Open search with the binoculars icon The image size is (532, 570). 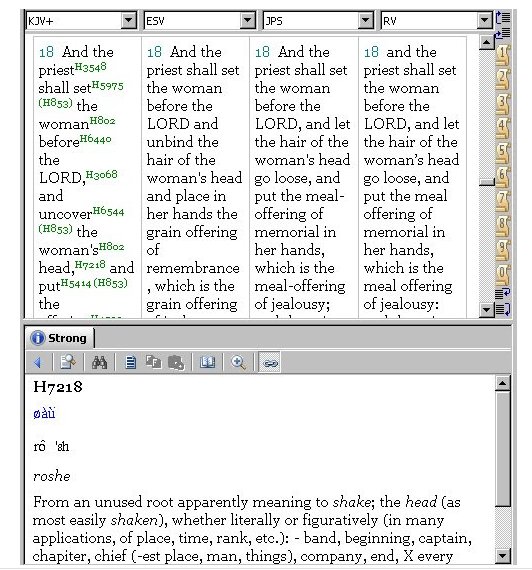pos(99,362)
